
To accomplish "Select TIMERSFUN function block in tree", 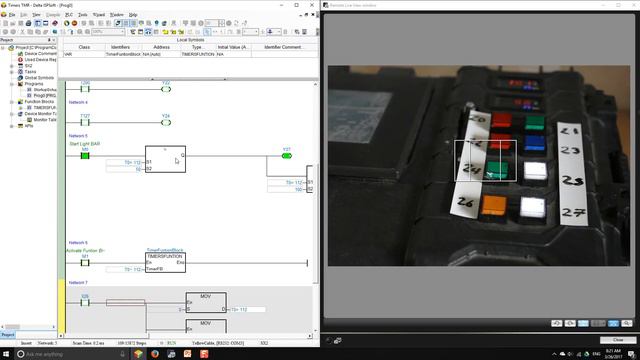I will (45, 108).
